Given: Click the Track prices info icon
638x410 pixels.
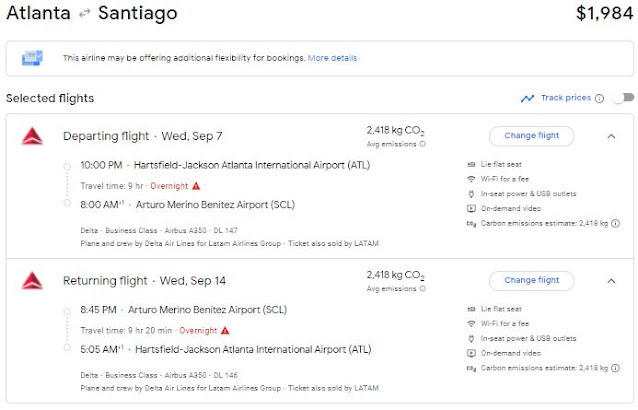Looking at the screenshot, I should pos(599,98).
